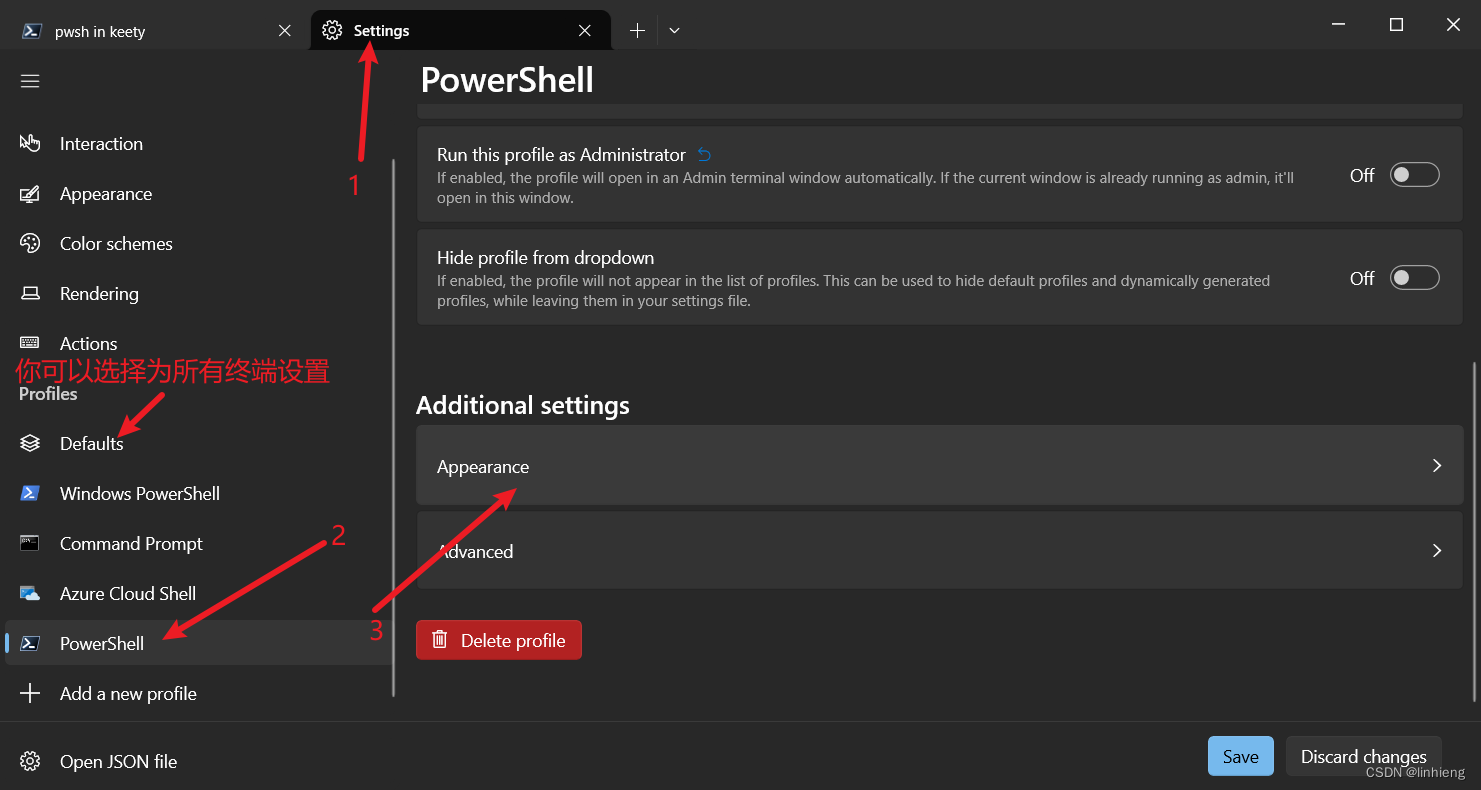Click the chevron on the Advanced row

coord(1436,550)
